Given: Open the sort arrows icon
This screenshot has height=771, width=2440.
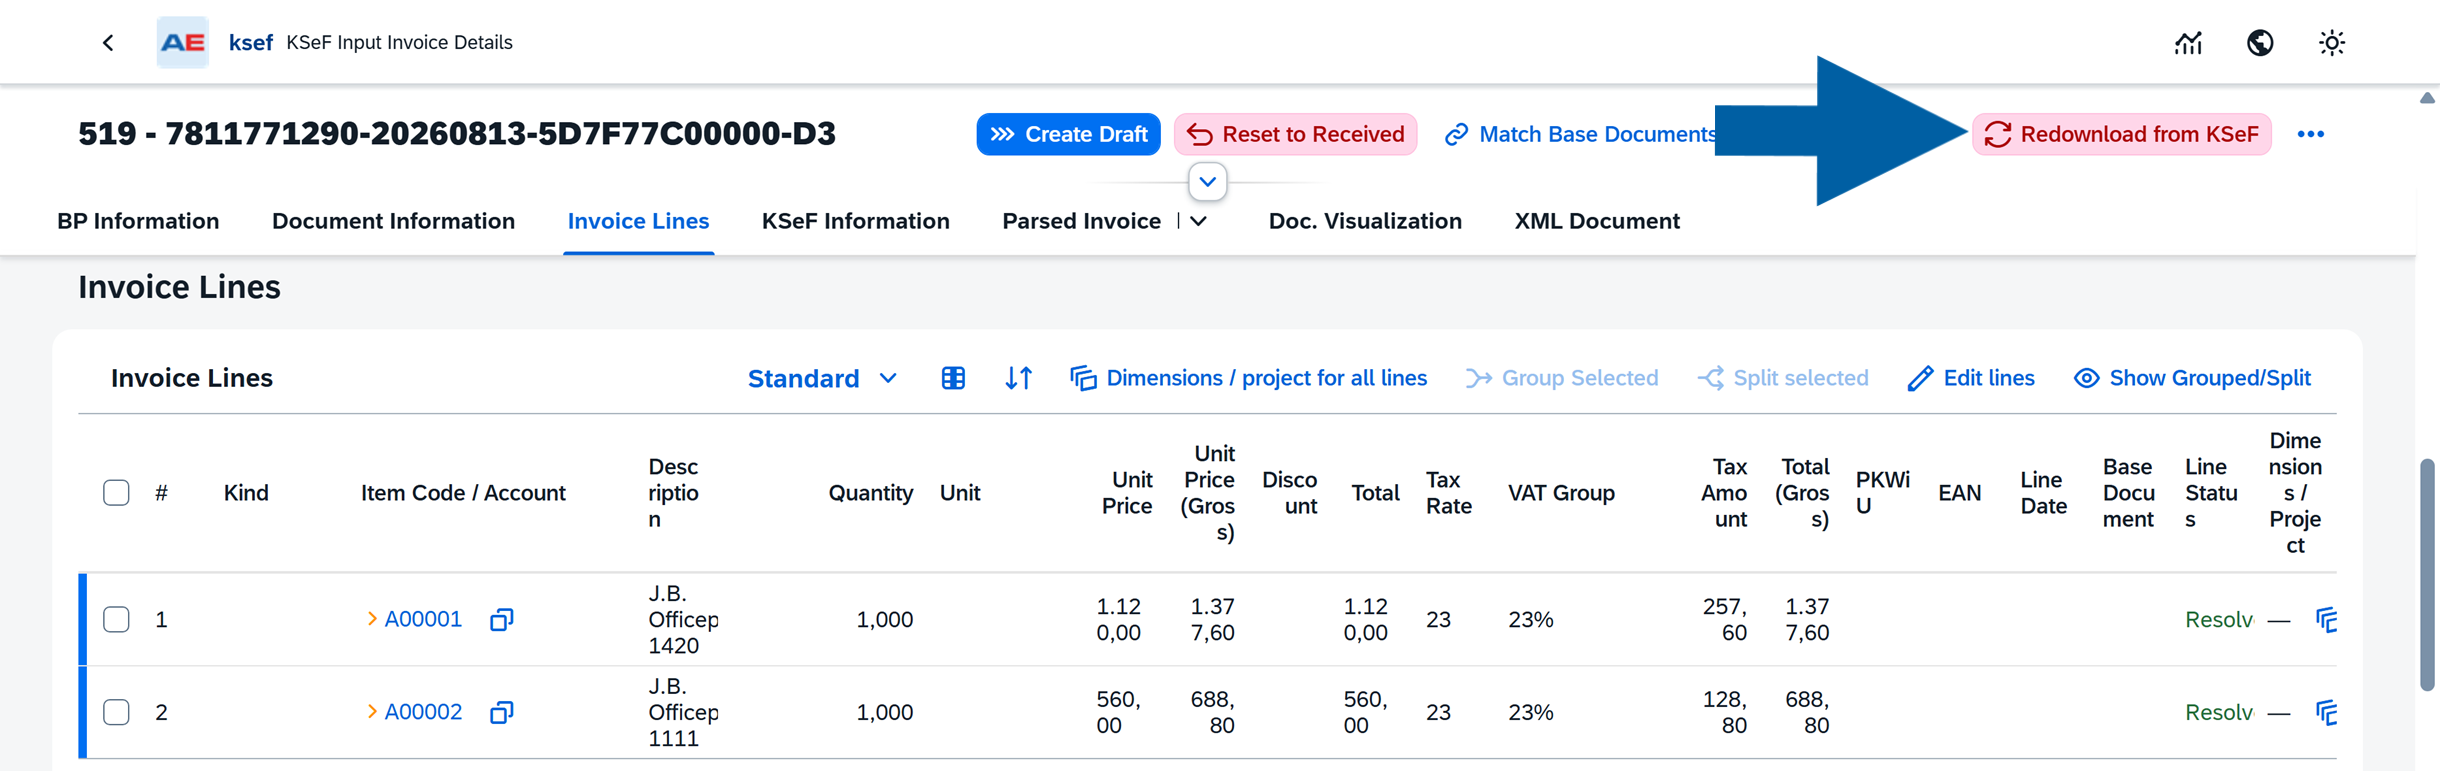Looking at the screenshot, I should pyautogui.click(x=1018, y=378).
